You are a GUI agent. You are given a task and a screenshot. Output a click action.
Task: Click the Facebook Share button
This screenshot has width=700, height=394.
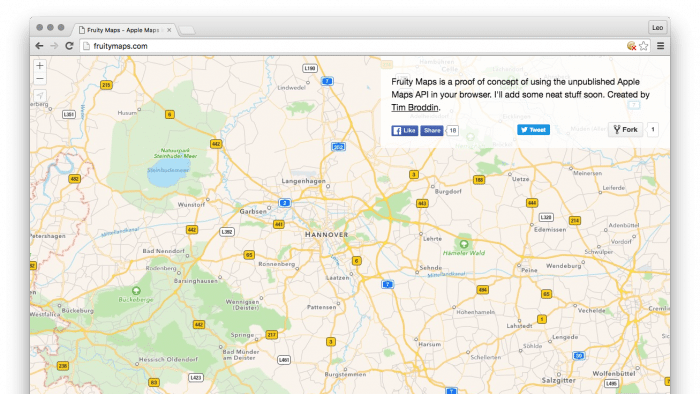point(432,130)
